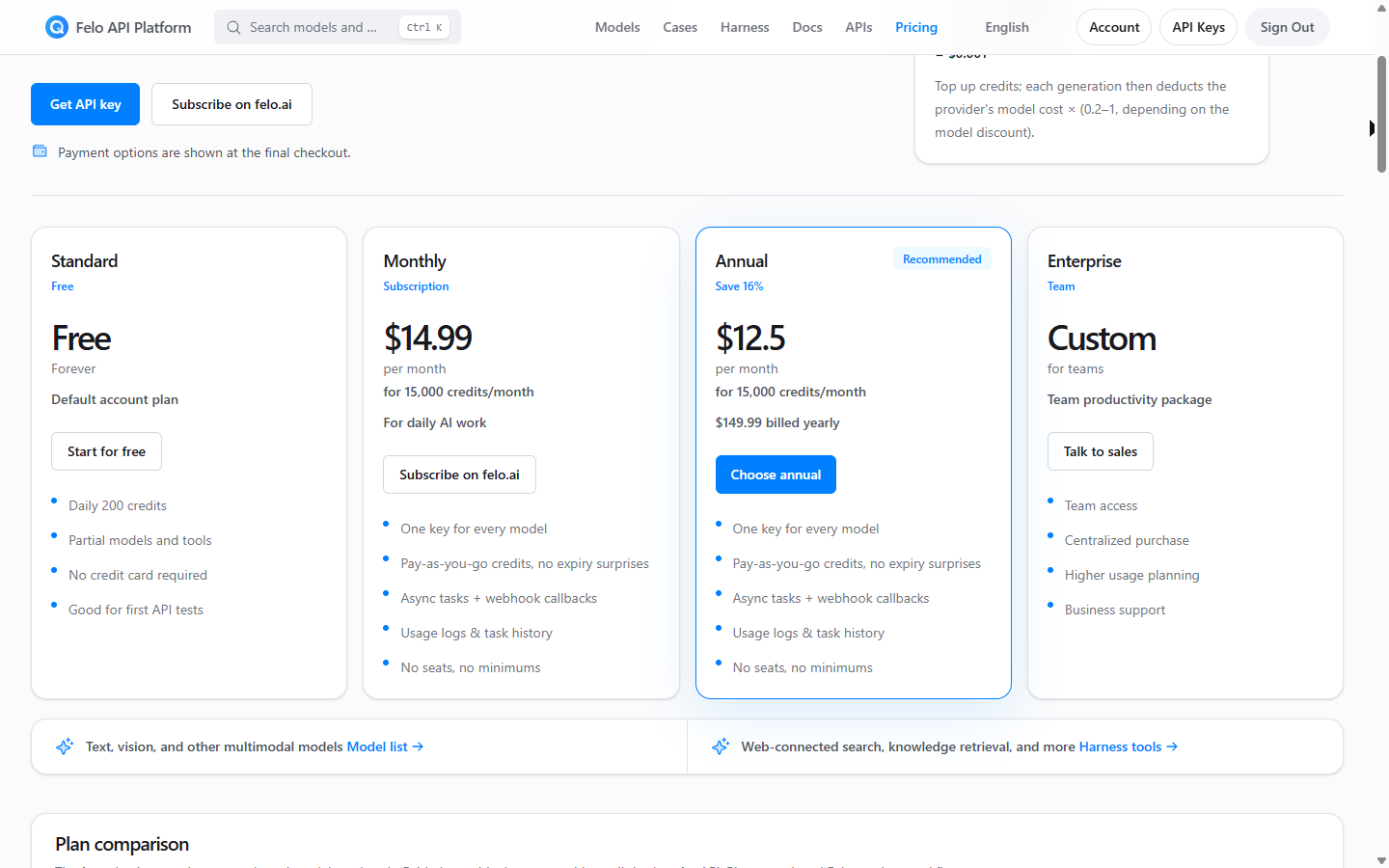Click the Plan comparison heading
Screen dimensions: 1389x868
tap(122, 844)
